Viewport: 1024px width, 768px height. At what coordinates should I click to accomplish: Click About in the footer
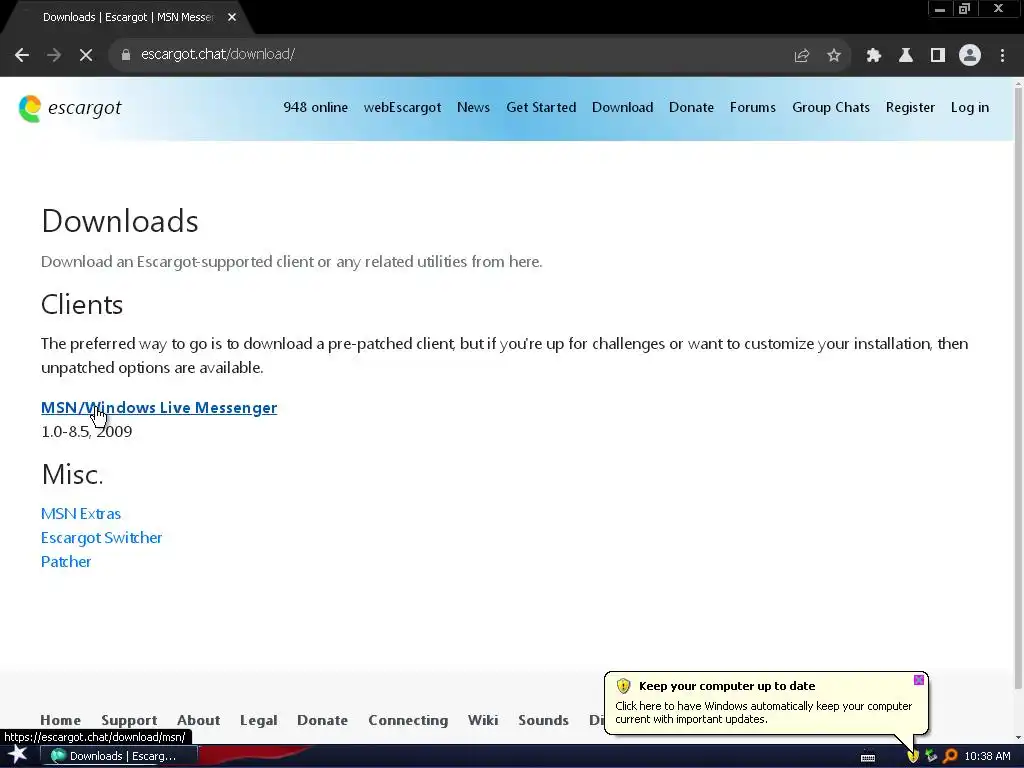tap(198, 720)
